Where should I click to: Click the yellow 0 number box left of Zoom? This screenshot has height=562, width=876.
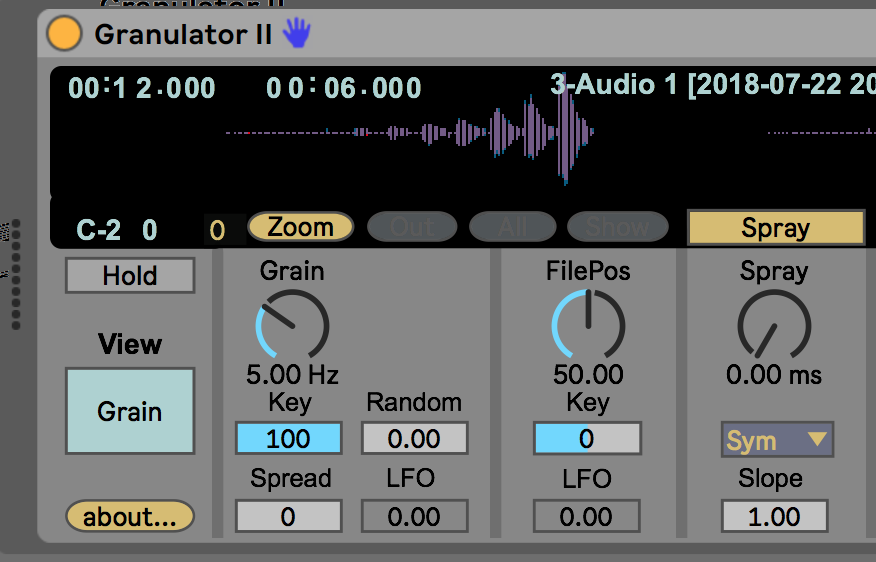(223, 230)
